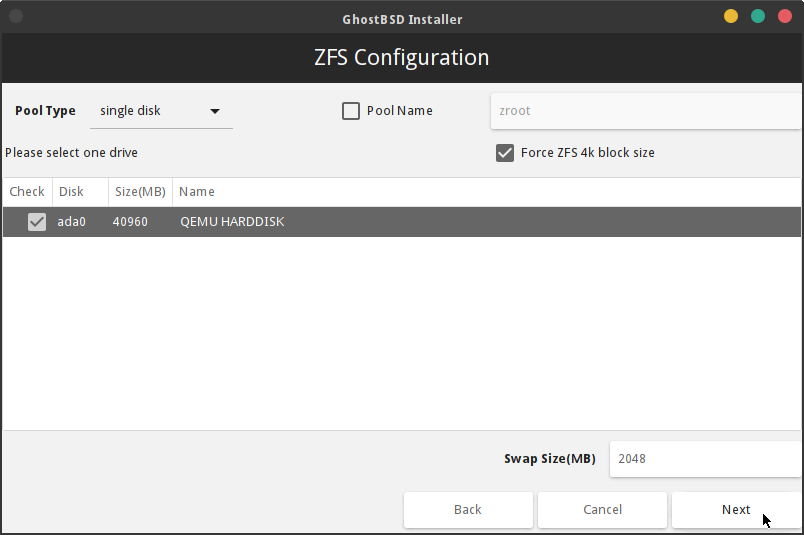Sort by the Size(MB) column header

(140, 192)
